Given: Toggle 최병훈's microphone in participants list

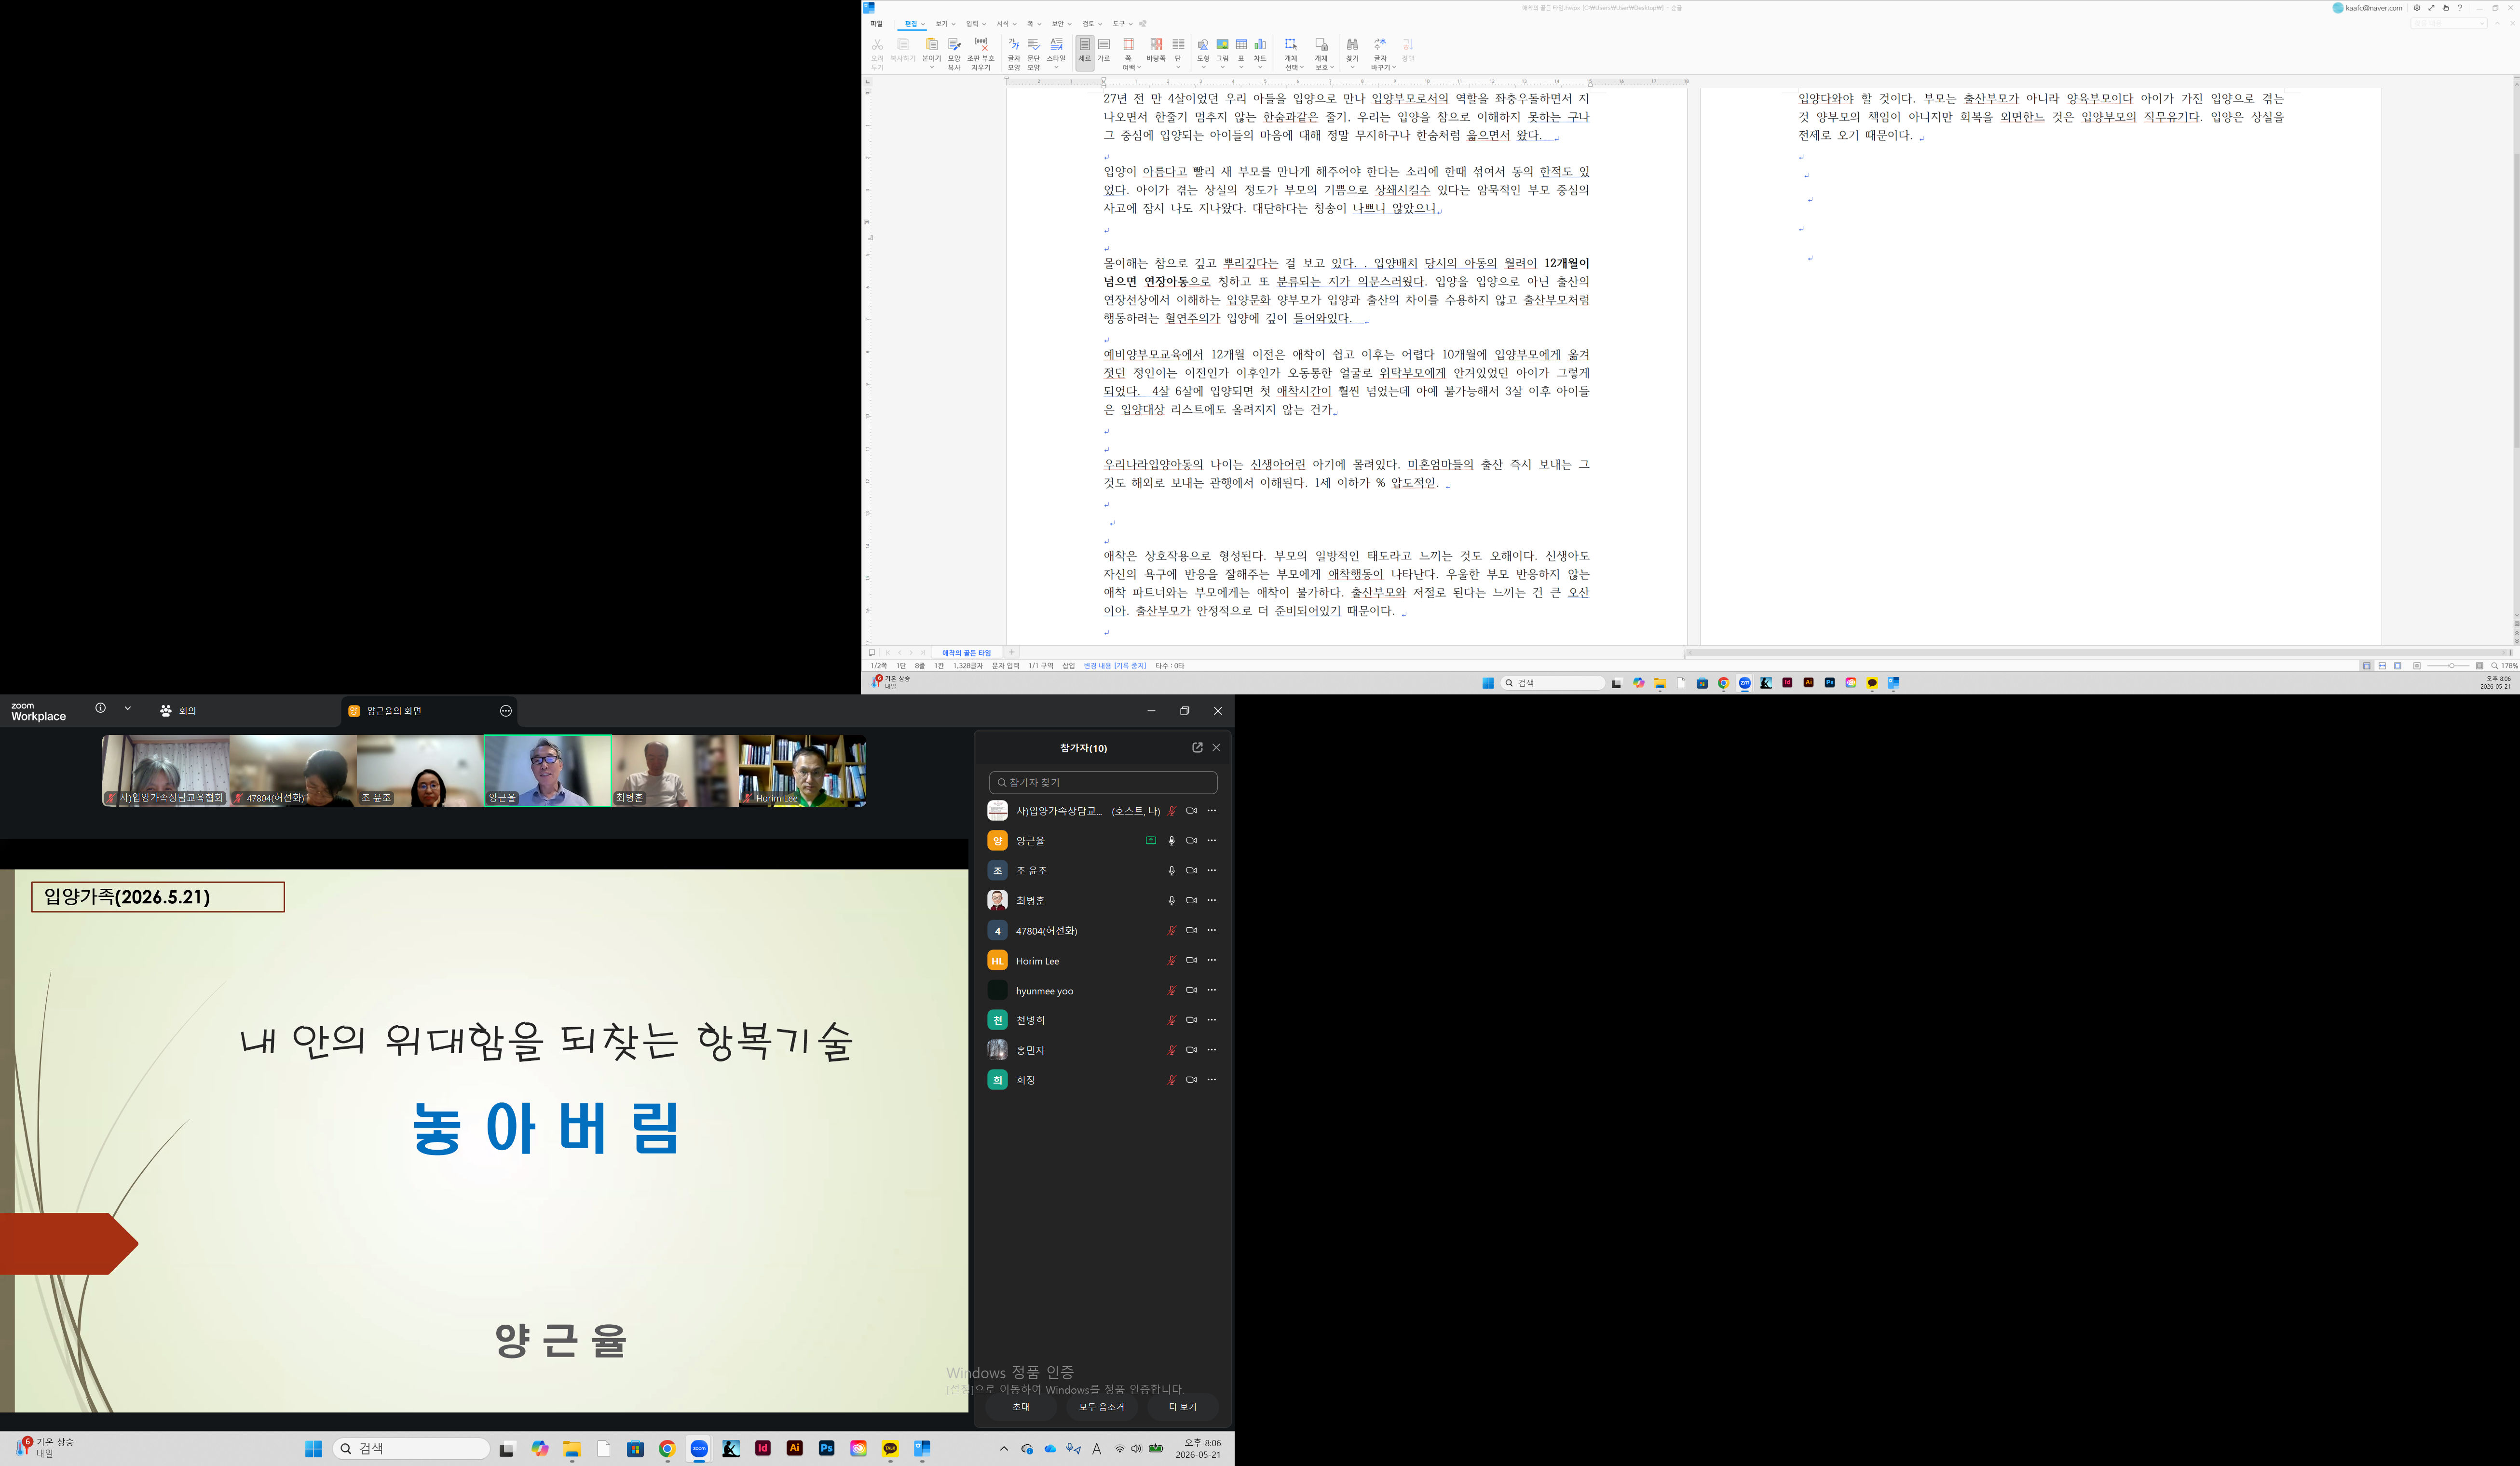Looking at the screenshot, I should tap(1171, 901).
